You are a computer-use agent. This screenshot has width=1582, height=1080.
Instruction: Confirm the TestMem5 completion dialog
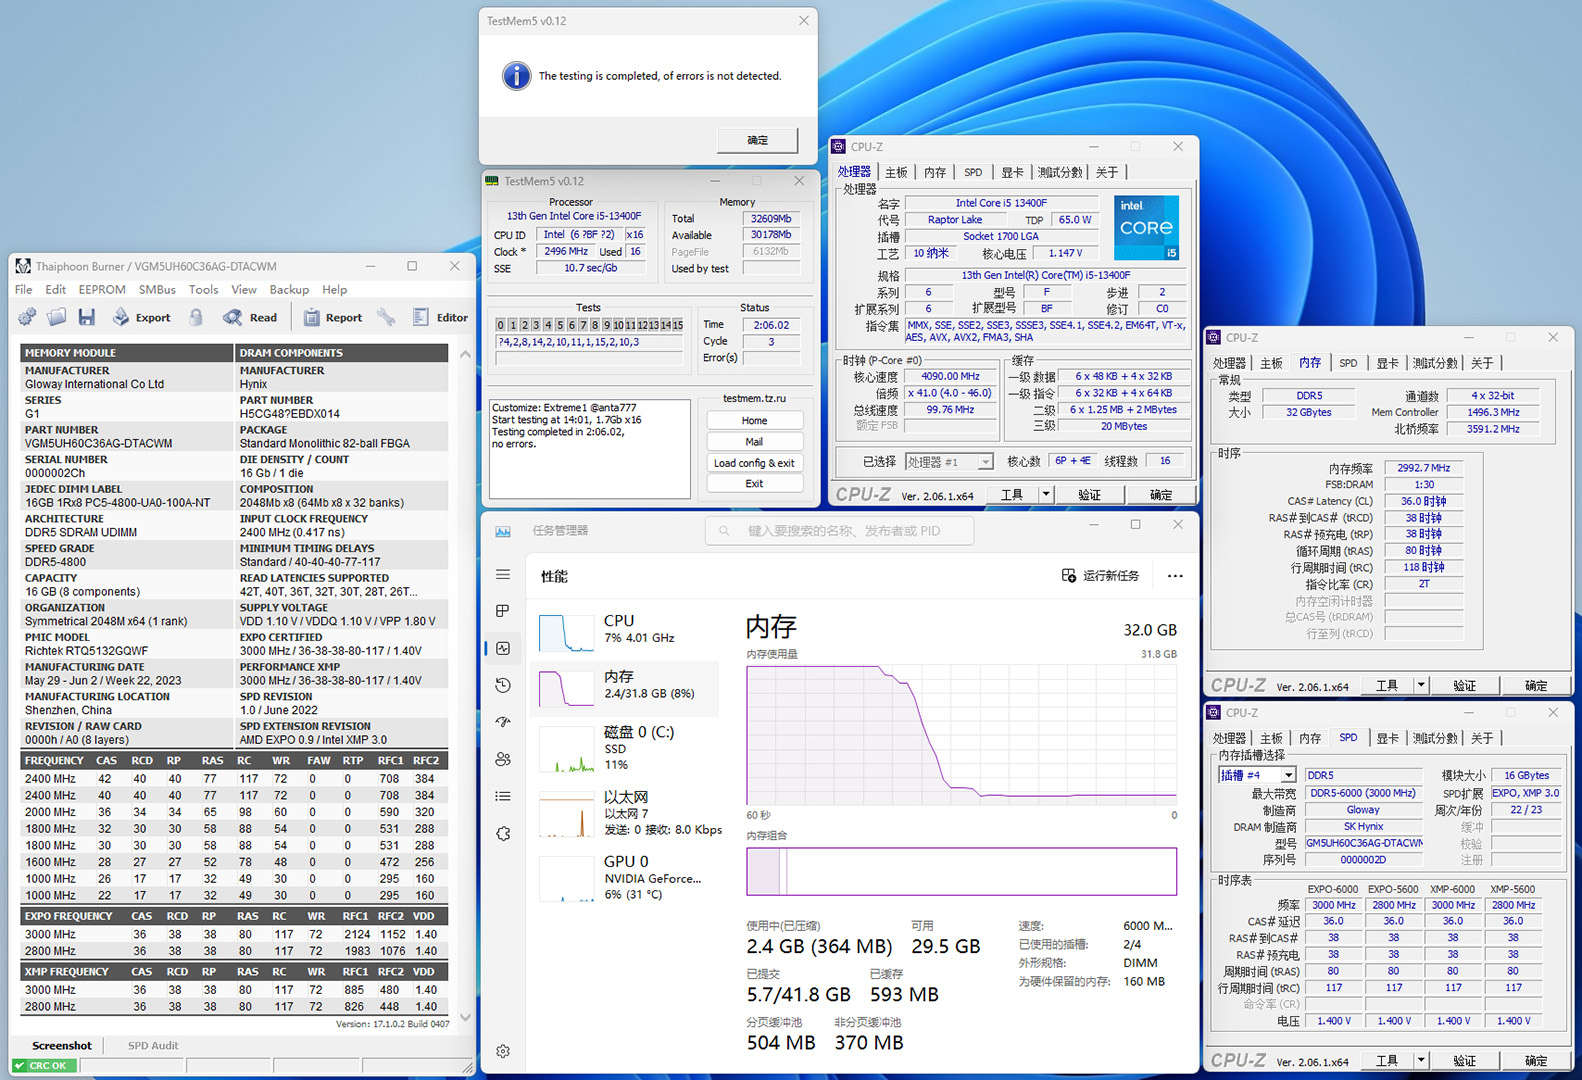pyautogui.click(x=757, y=140)
